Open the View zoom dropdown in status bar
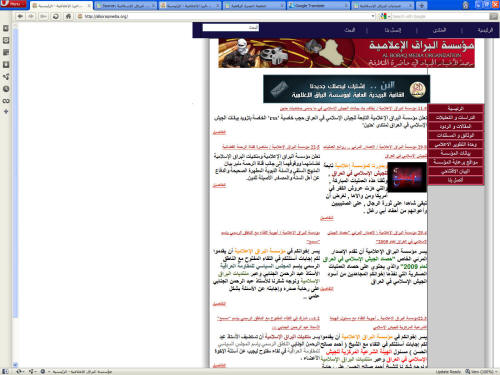500x375 pixels. click(481, 371)
